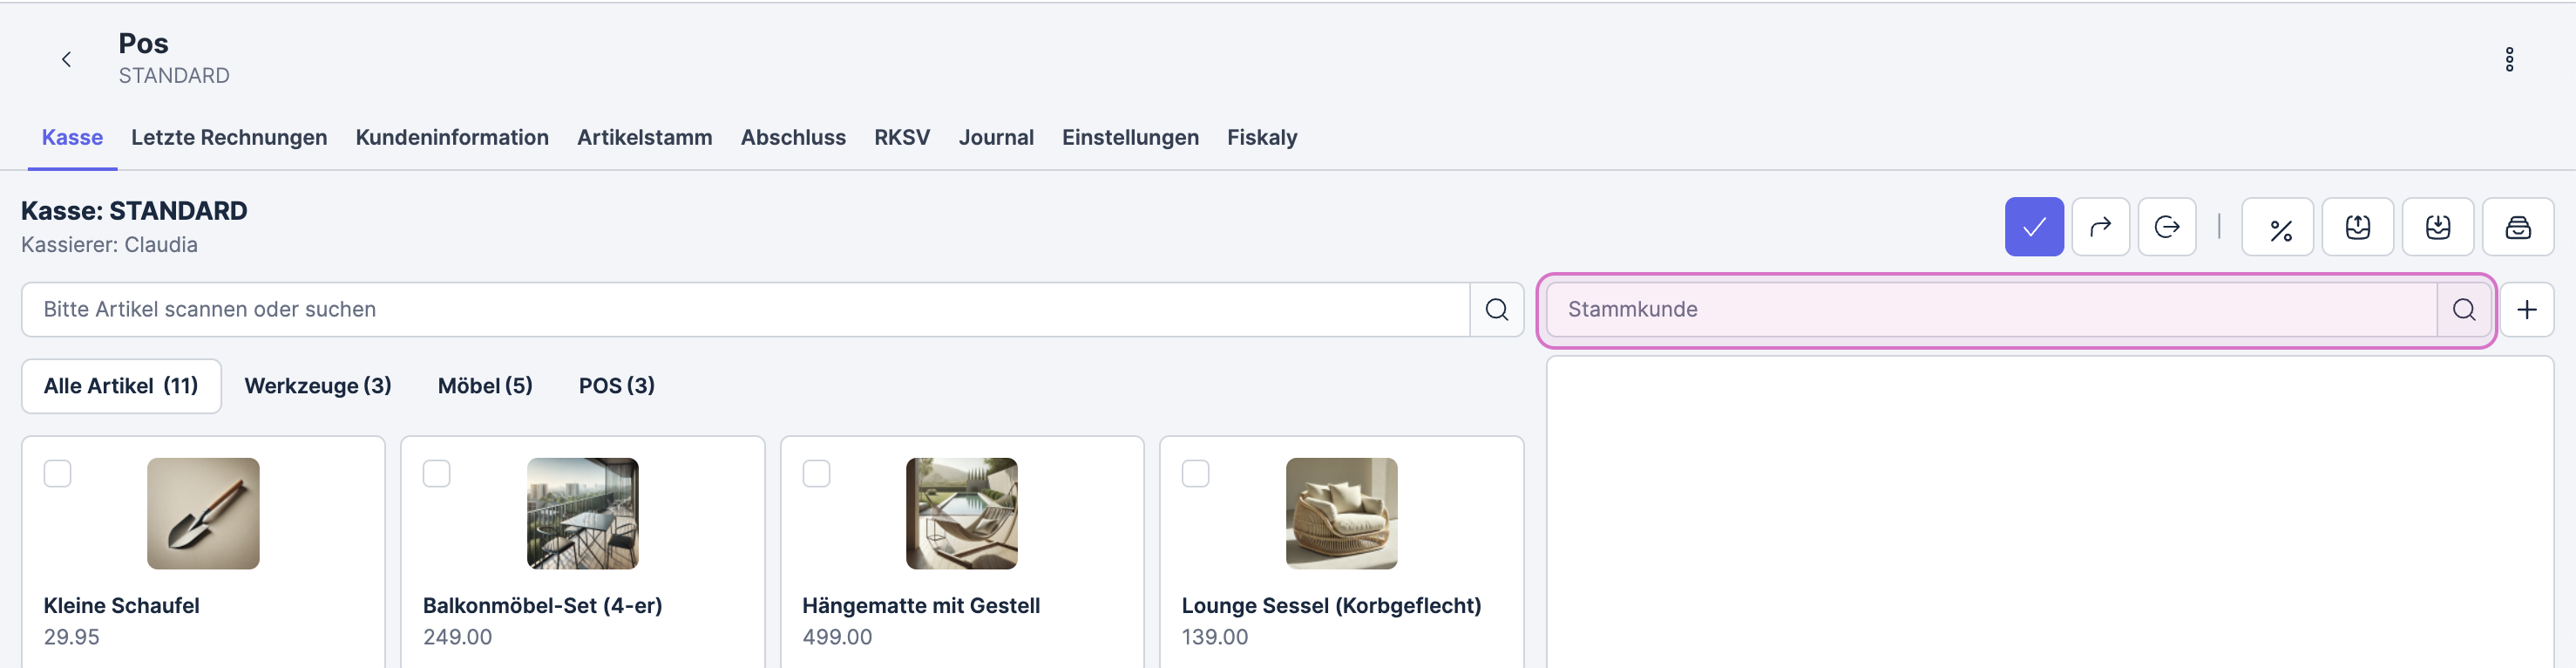Click the cash withdrawal upload-tray icon
The height and width of the screenshot is (668, 2576).
point(2357,227)
